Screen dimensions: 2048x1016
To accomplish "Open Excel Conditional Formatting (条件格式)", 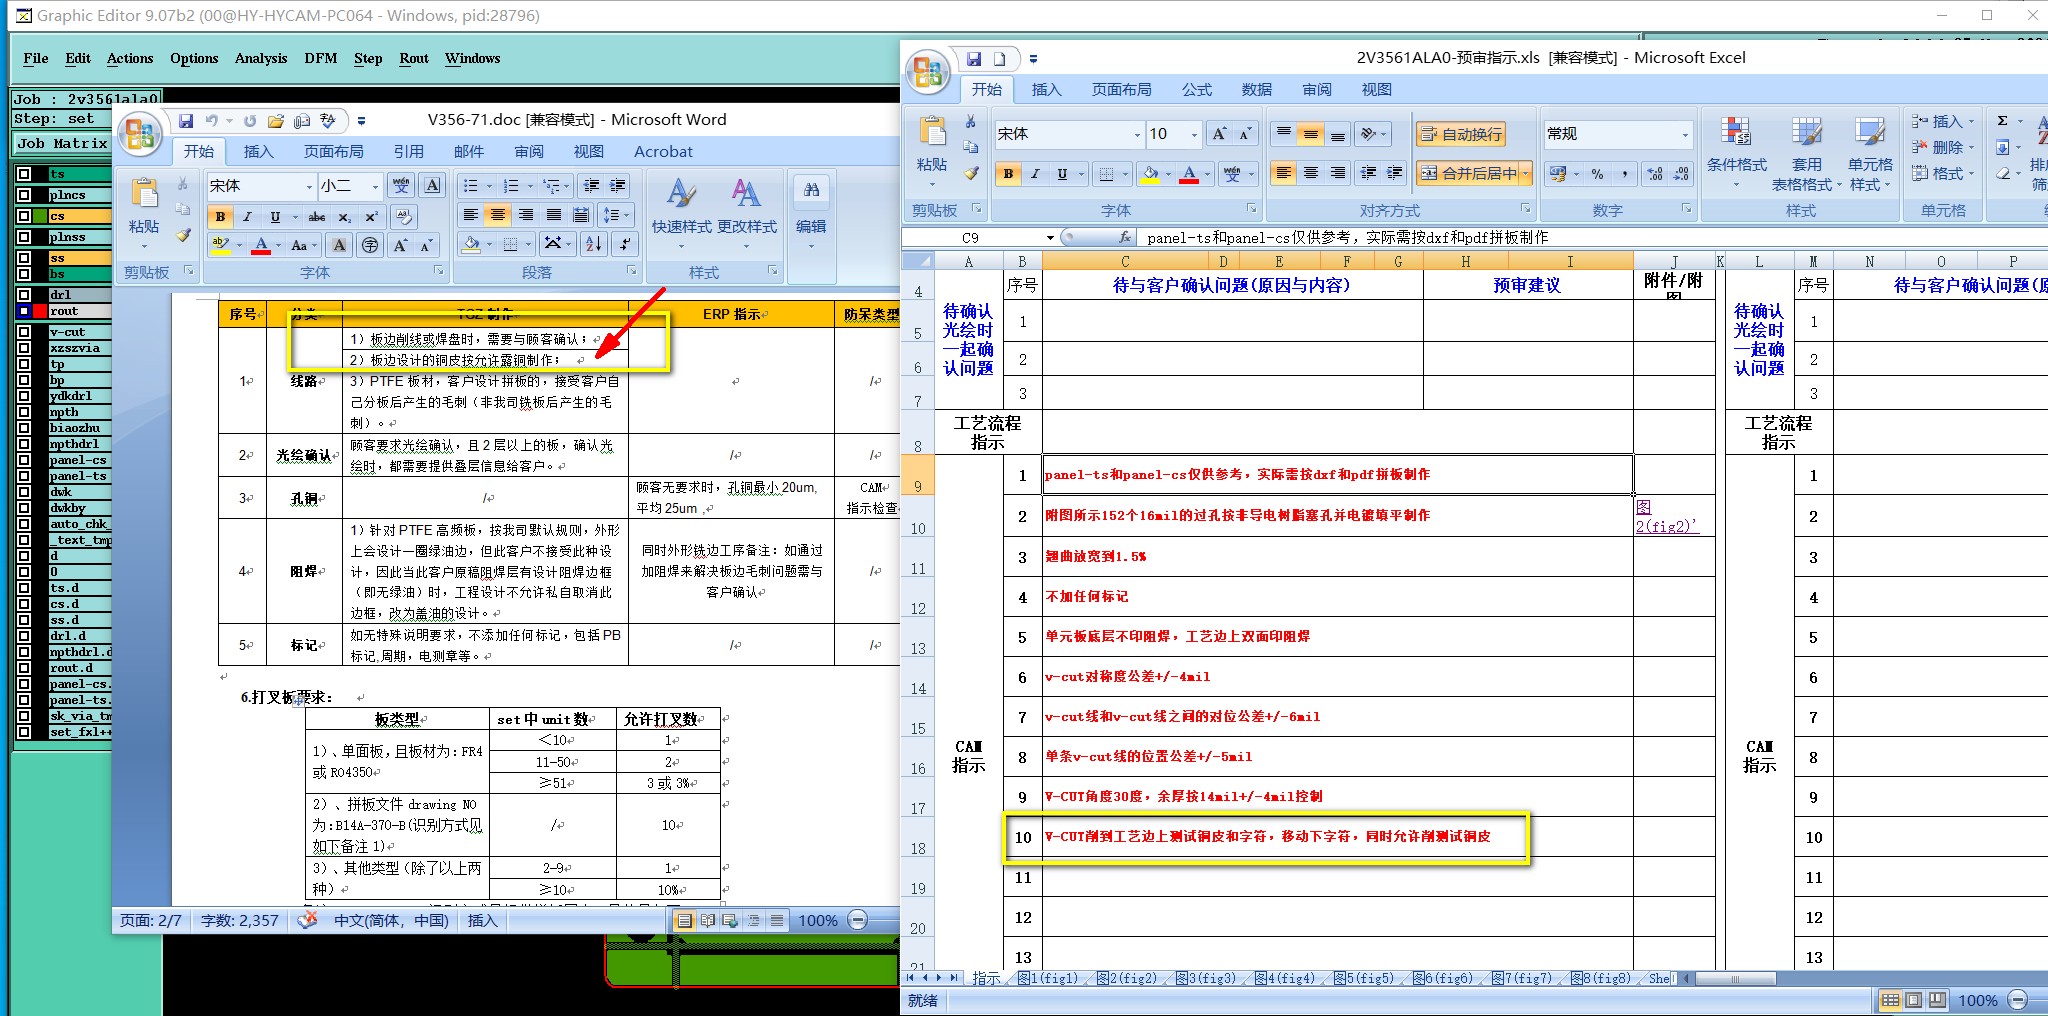I will (1736, 152).
